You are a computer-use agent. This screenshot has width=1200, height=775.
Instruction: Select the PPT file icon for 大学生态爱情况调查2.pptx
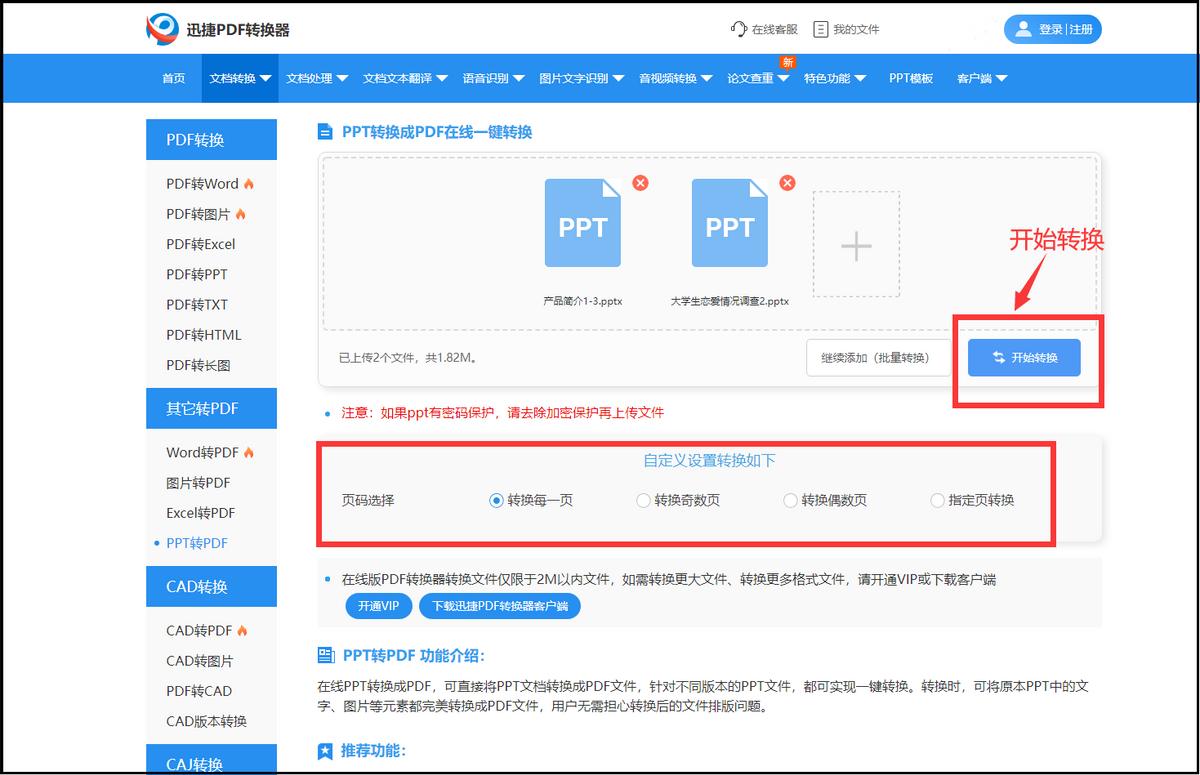(730, 222)
